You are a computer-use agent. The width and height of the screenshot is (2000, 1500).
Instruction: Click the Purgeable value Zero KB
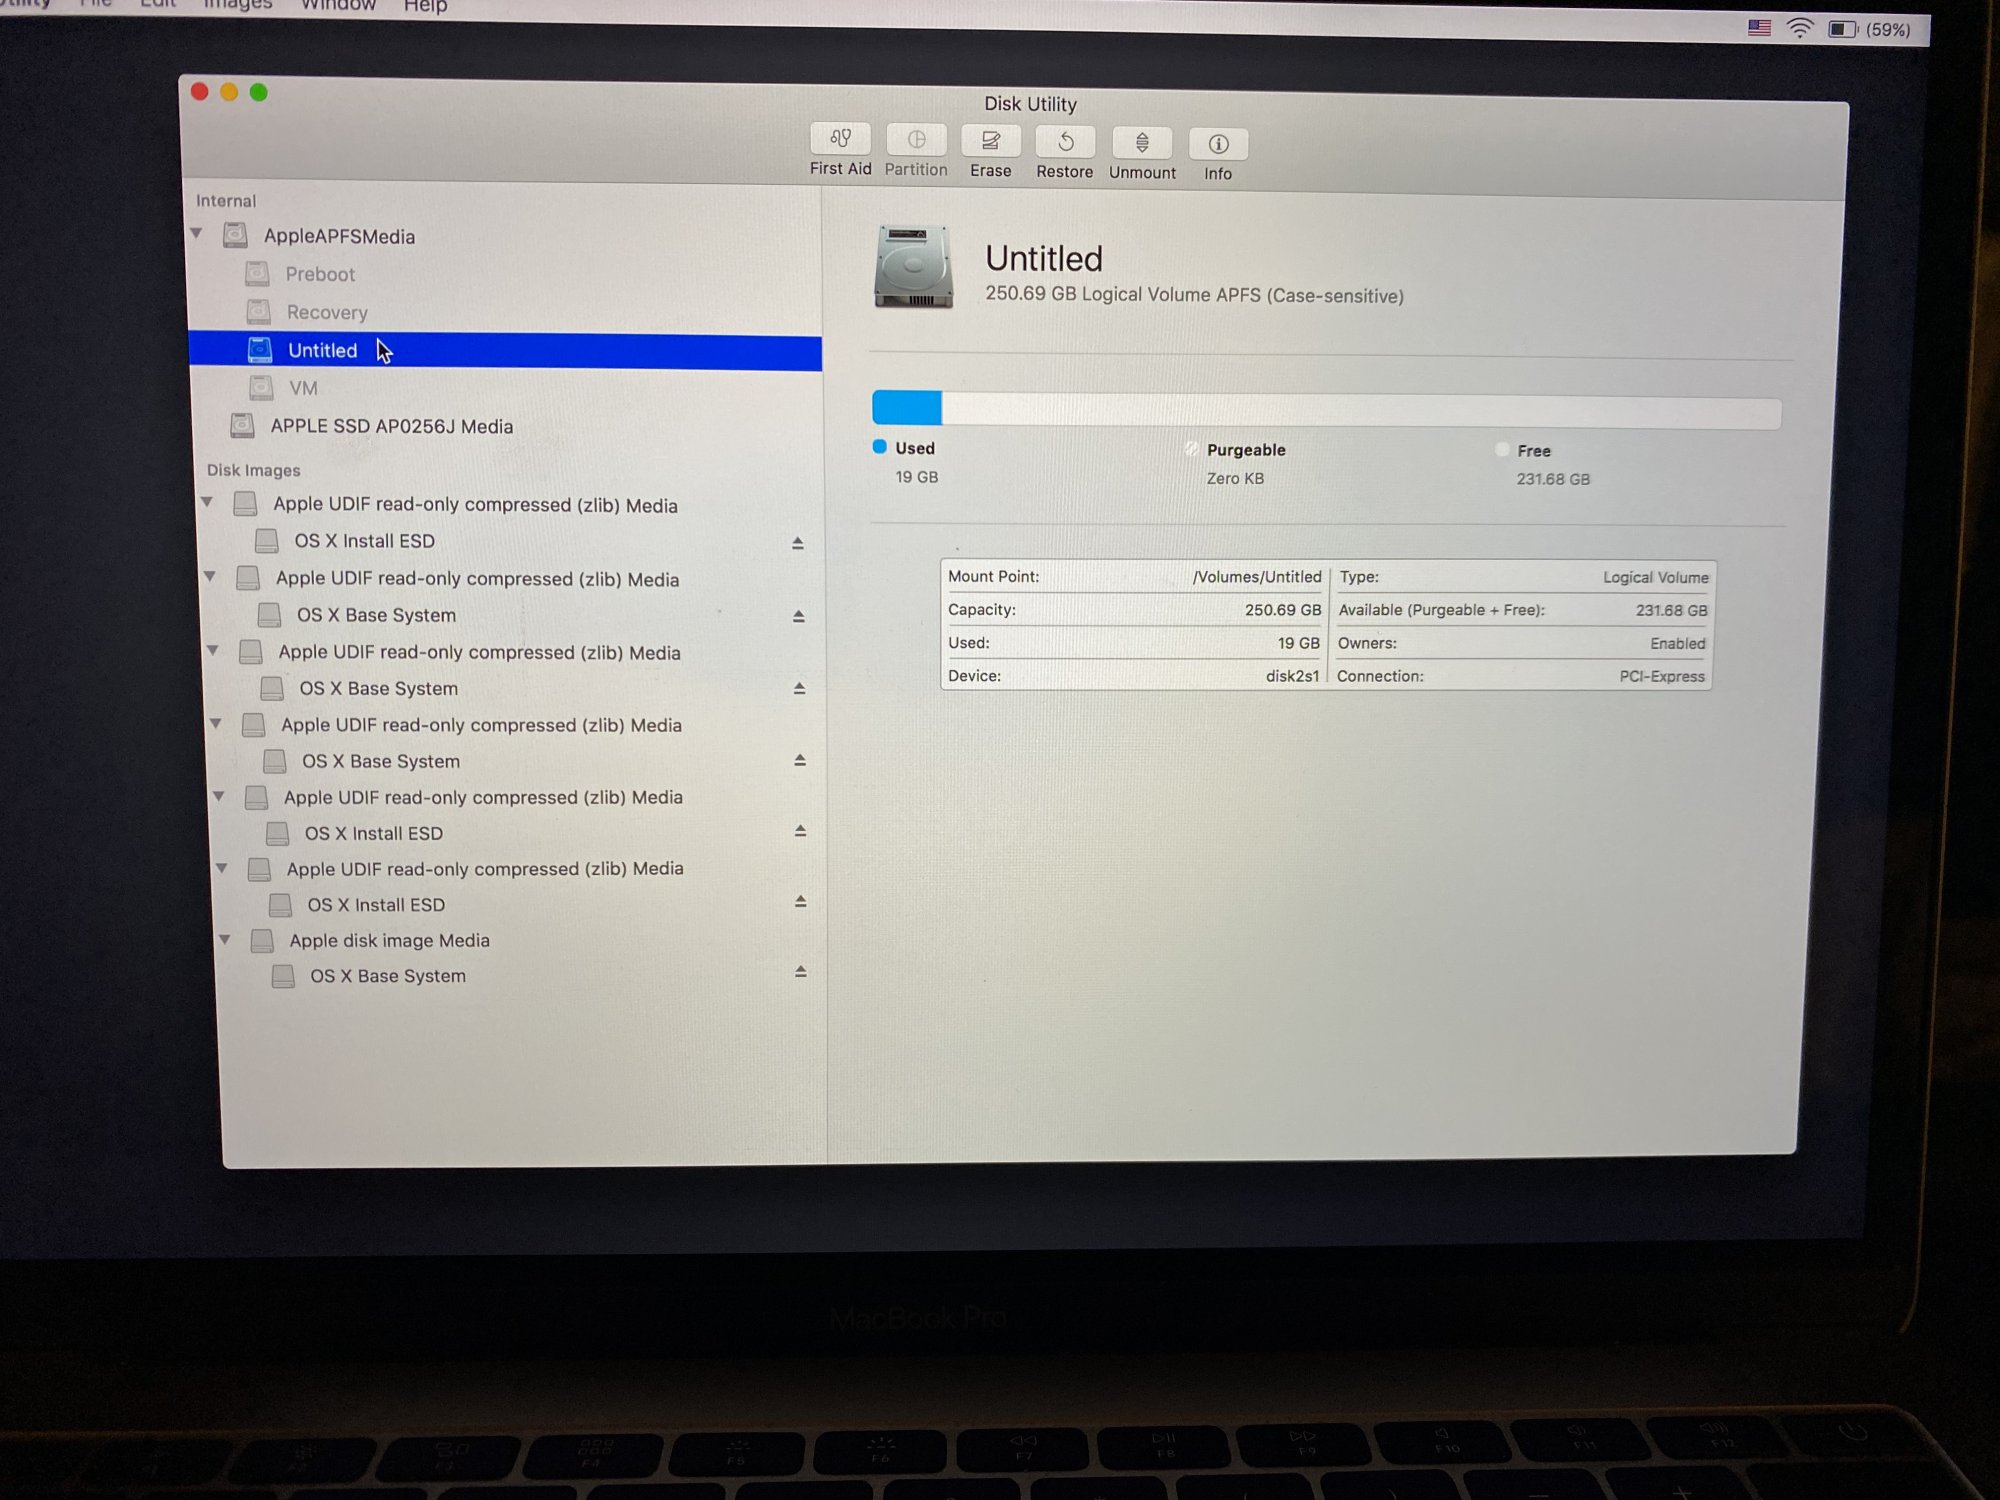(1235, 478)
